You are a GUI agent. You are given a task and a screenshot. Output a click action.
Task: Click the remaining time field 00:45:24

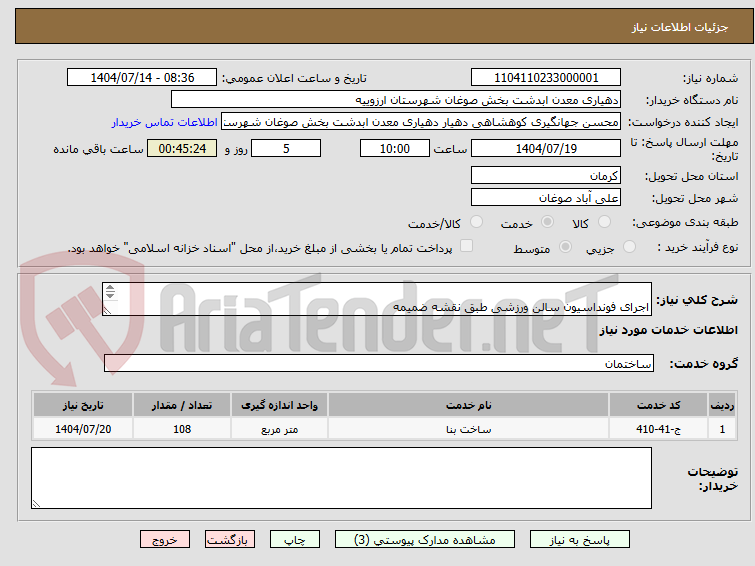click(x=182, y=148)
